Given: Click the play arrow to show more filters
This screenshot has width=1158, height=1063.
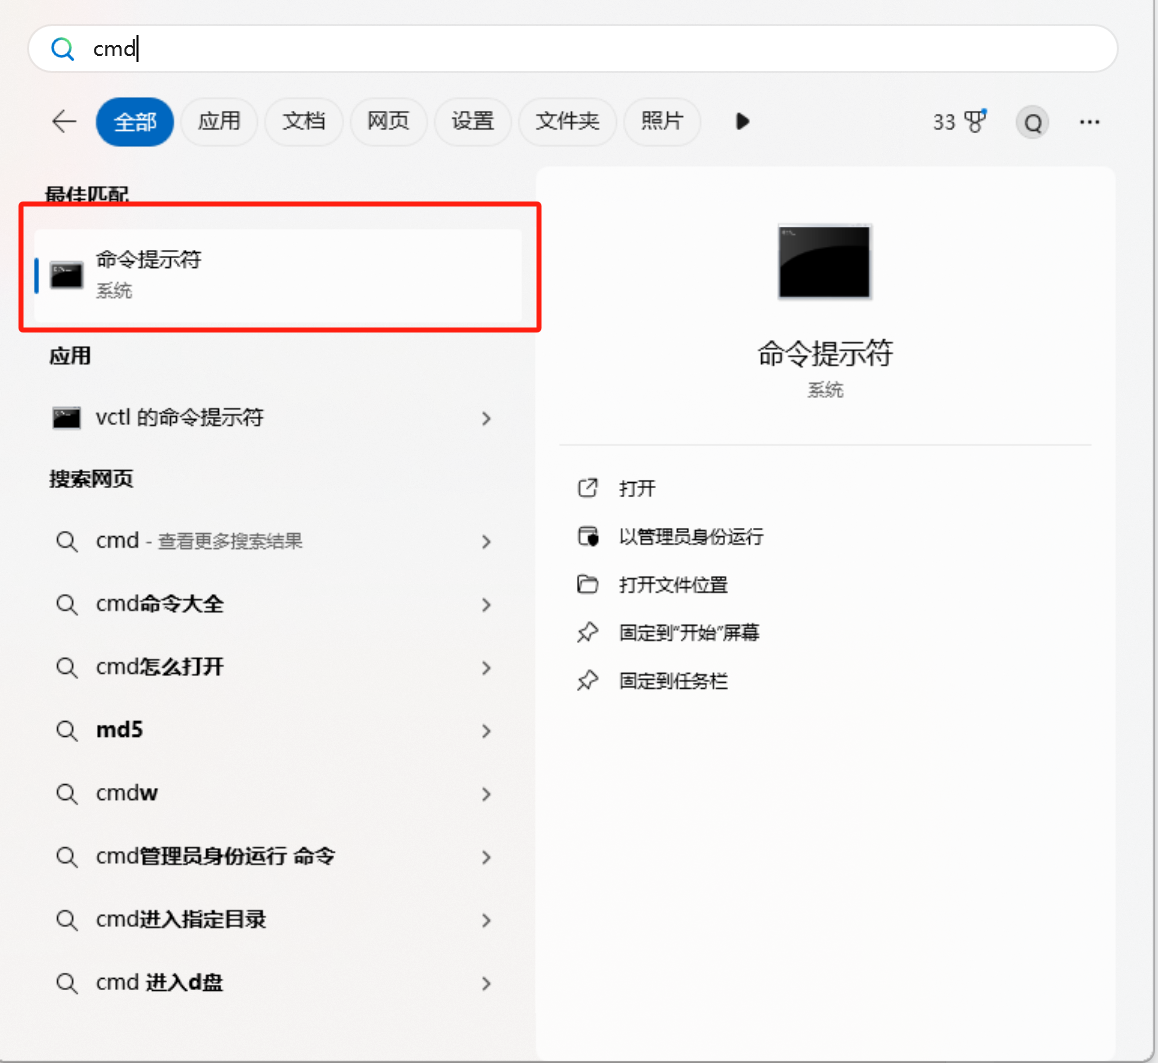Looking at the screenshot, I should tap(742, 122).
